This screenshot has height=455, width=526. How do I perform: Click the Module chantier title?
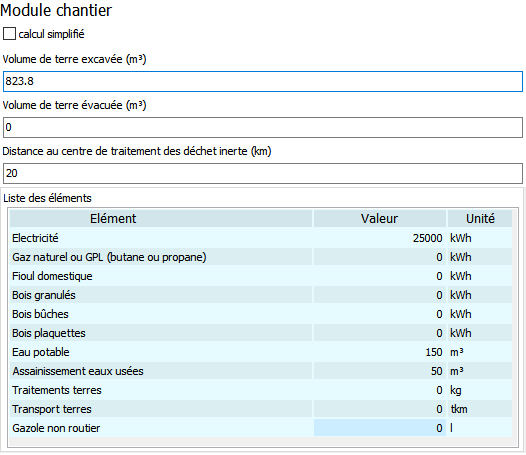[56, 10]
